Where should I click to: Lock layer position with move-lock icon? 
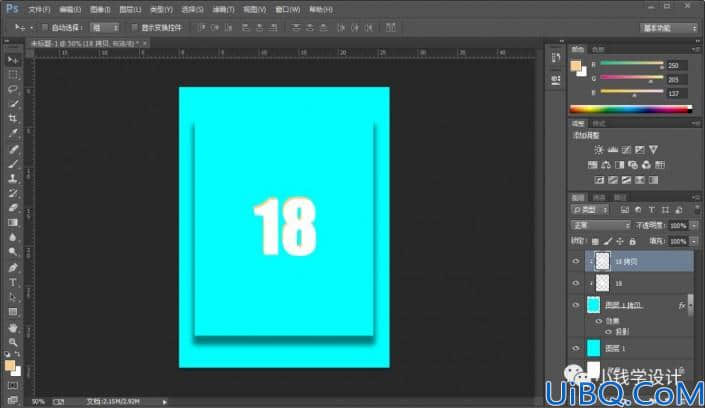click(620, 242)
